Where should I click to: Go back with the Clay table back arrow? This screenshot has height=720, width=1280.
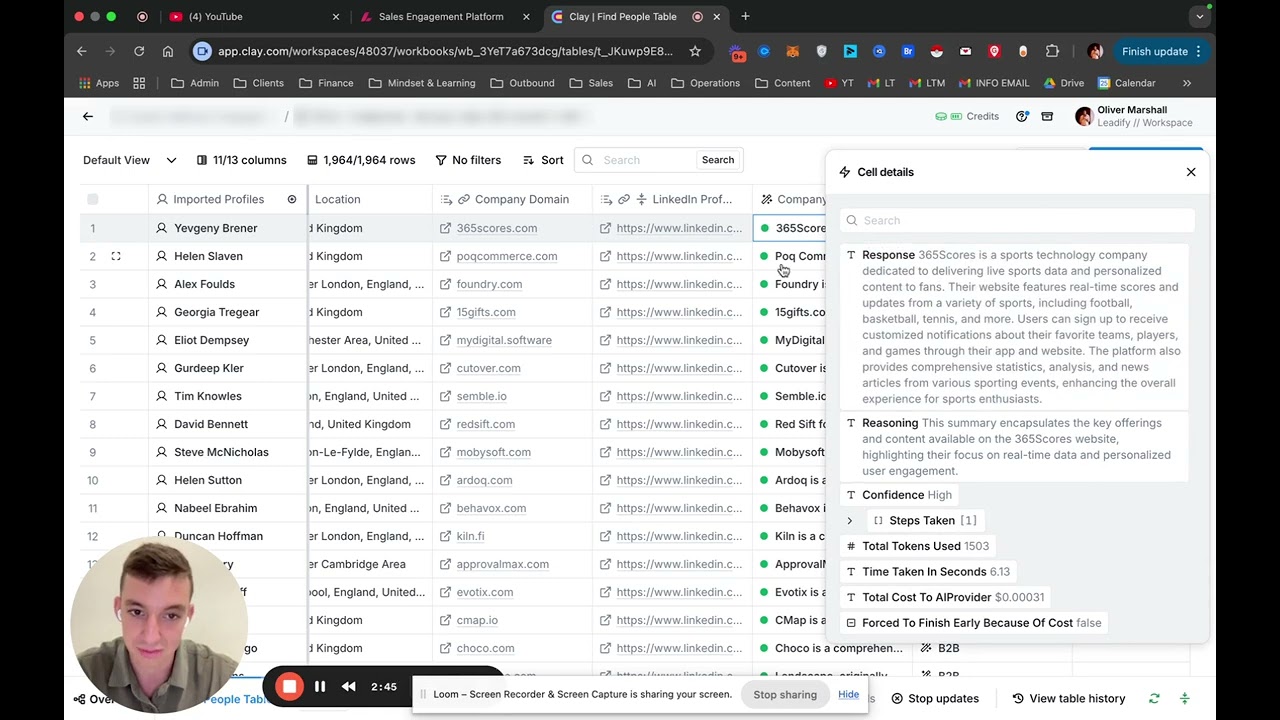(x=88, y=117)
